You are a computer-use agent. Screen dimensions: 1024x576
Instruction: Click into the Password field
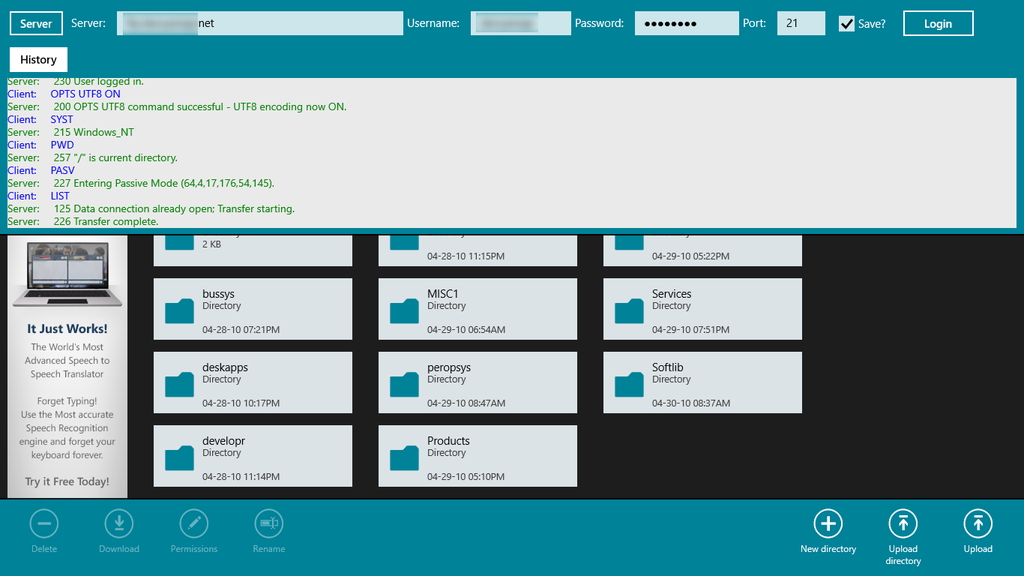point(686,23)
